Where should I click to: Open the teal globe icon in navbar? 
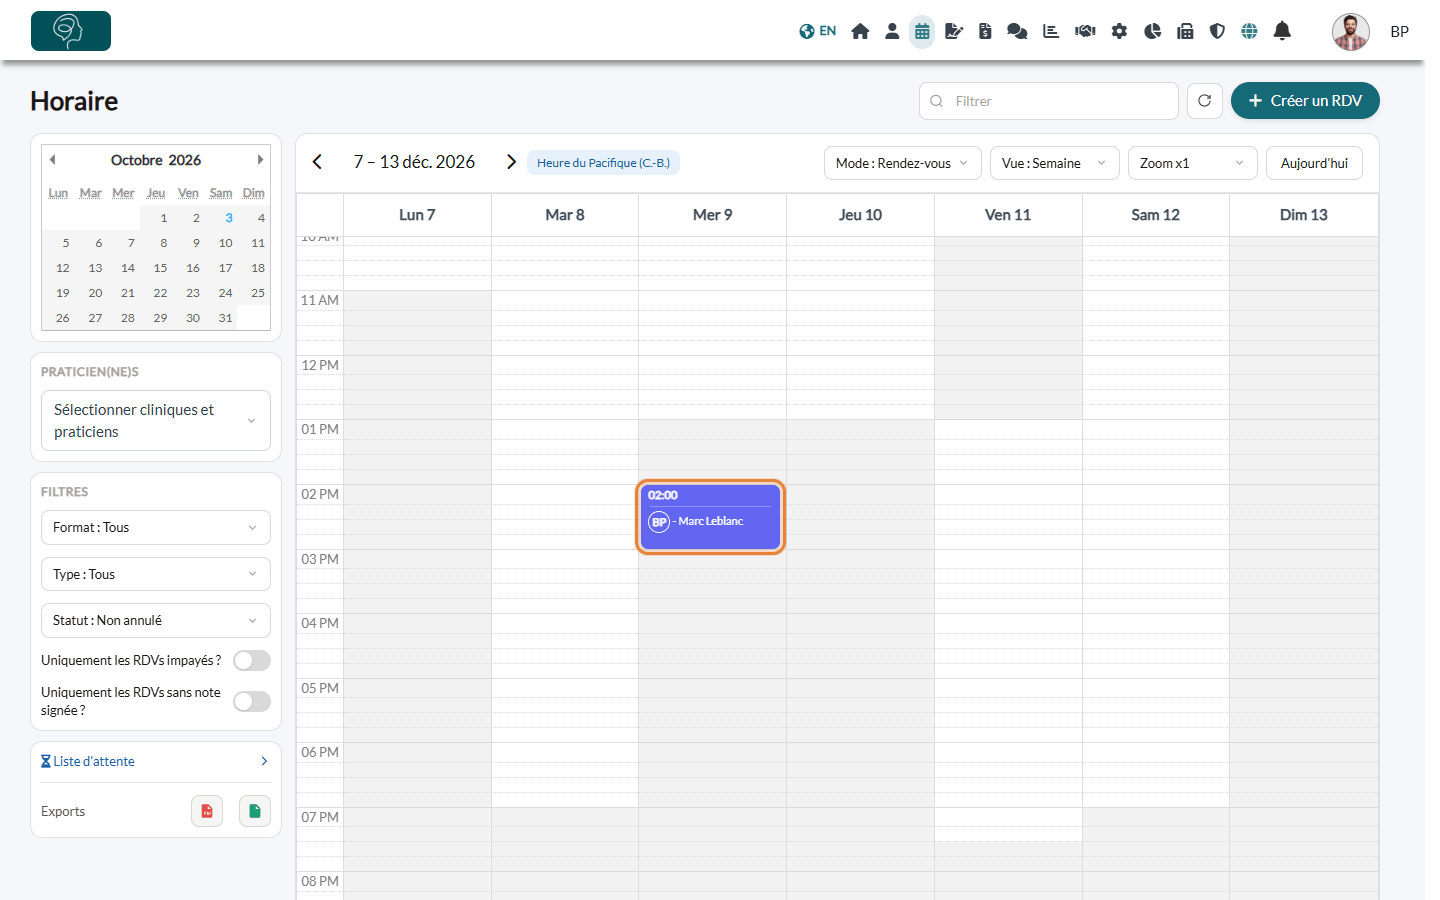pos(1249,31)
